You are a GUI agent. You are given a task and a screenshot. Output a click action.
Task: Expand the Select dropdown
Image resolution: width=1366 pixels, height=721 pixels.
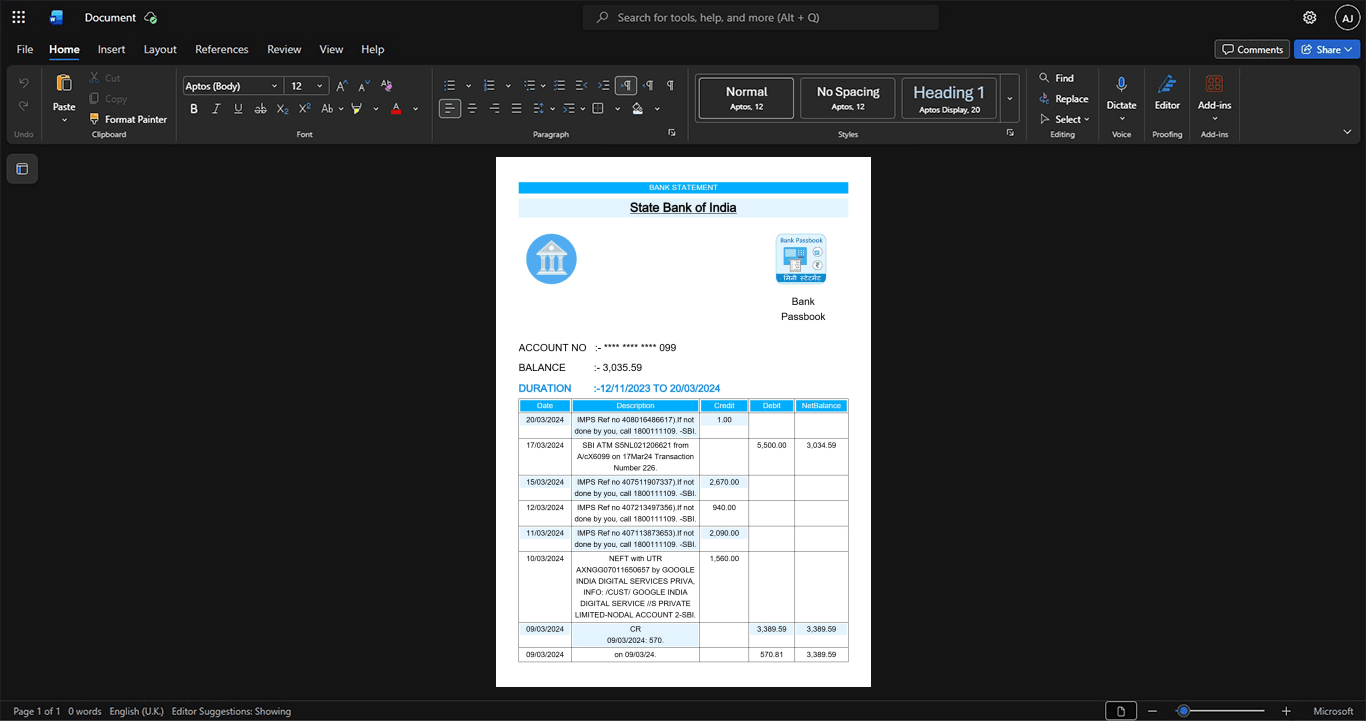point(1066,119)
